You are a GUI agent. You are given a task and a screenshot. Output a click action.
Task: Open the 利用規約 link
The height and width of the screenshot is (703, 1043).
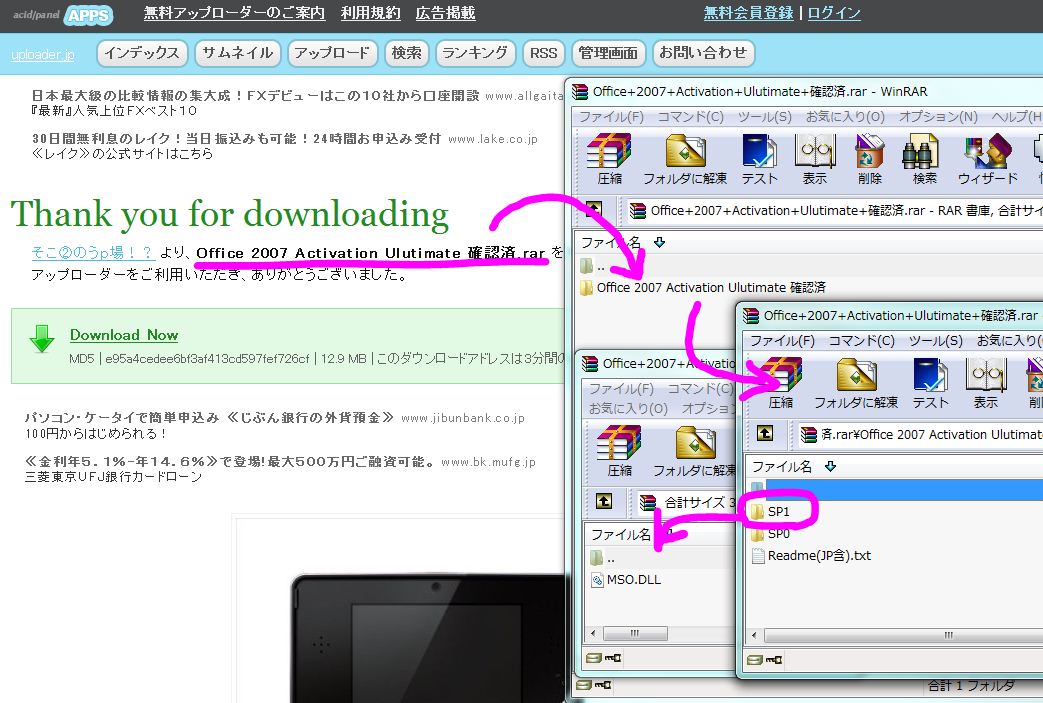click(x=371, y=13)
